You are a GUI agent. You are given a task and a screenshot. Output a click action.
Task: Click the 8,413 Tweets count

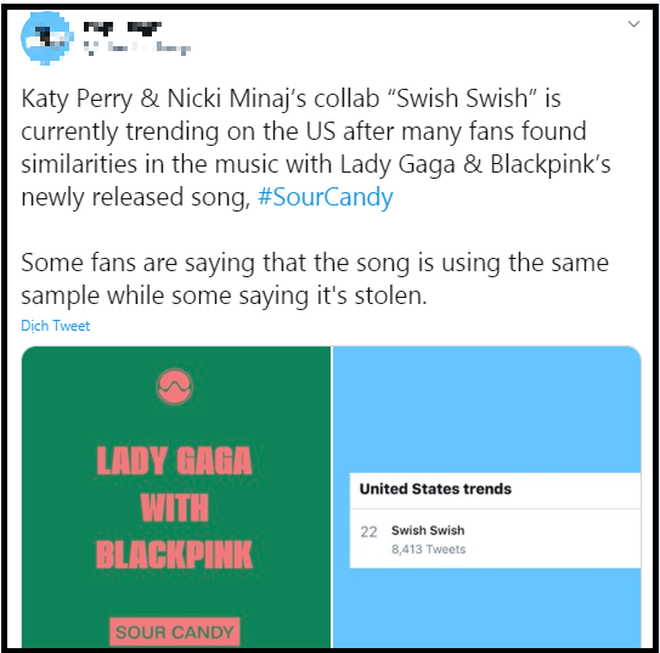click(x=428, y=549)
